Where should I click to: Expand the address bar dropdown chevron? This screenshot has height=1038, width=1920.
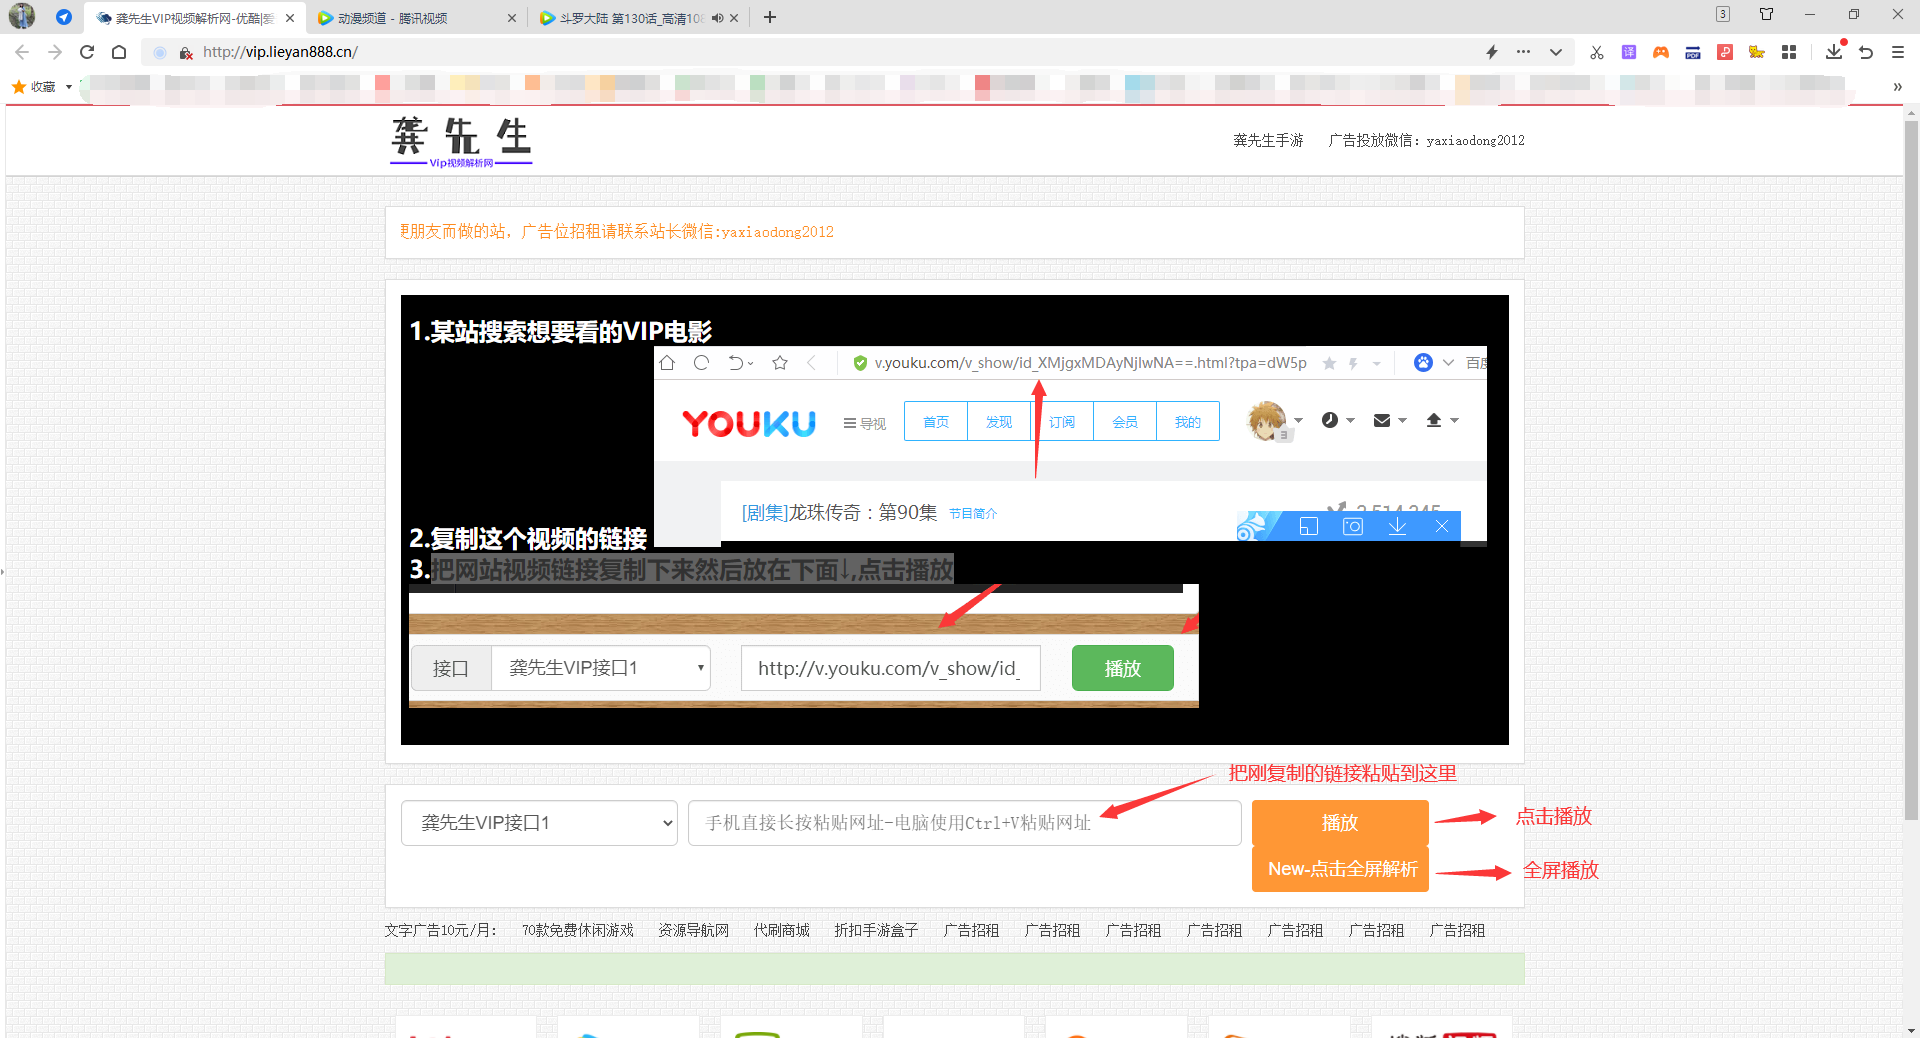1556,52
